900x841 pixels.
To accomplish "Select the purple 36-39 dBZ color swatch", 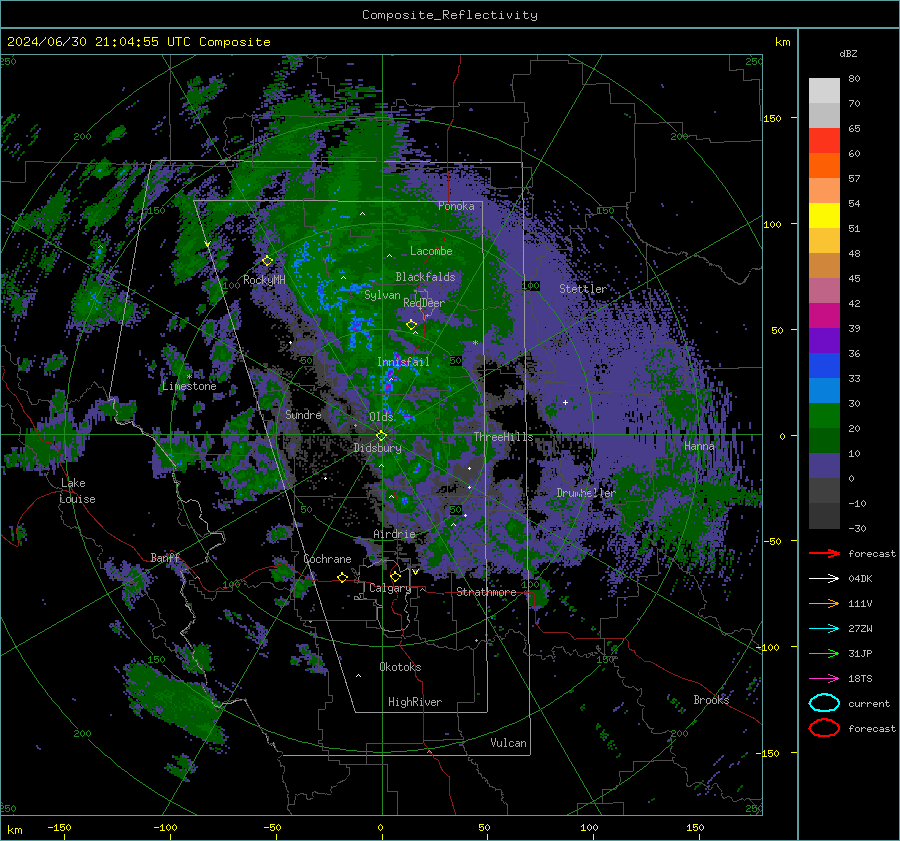I will pyautogui.click(x=824, y=341).
